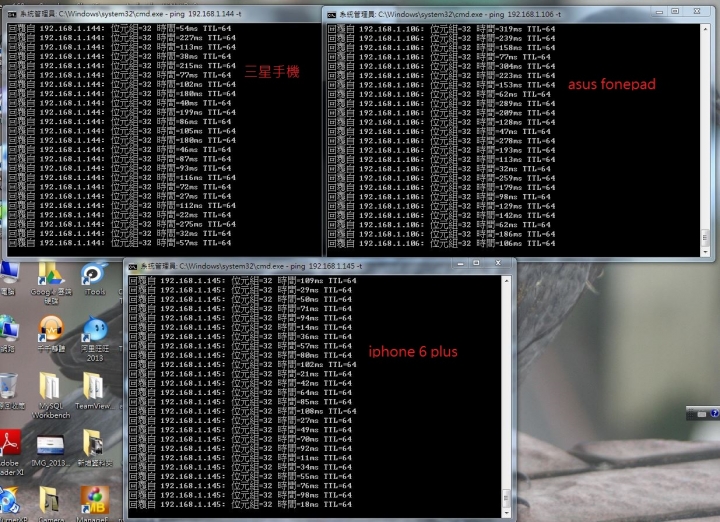
Task: Click the 116ms reply line in the 192.168.1.144 window
Action: [122, 178]
